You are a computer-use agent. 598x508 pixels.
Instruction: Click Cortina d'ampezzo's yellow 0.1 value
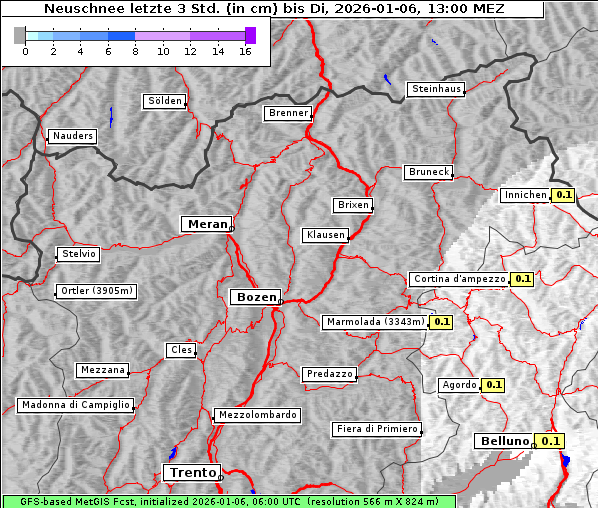[x=522, y=280]
